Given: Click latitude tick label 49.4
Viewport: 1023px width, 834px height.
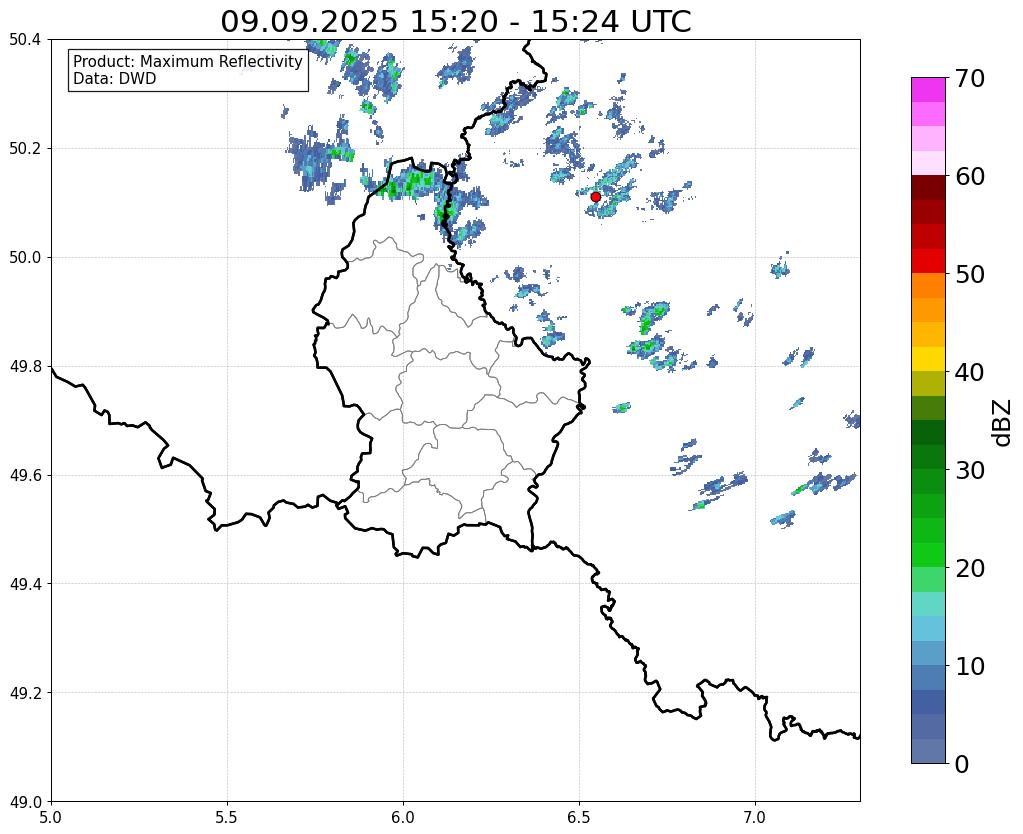Looking at the screenshot, I should tap(25, 583).
